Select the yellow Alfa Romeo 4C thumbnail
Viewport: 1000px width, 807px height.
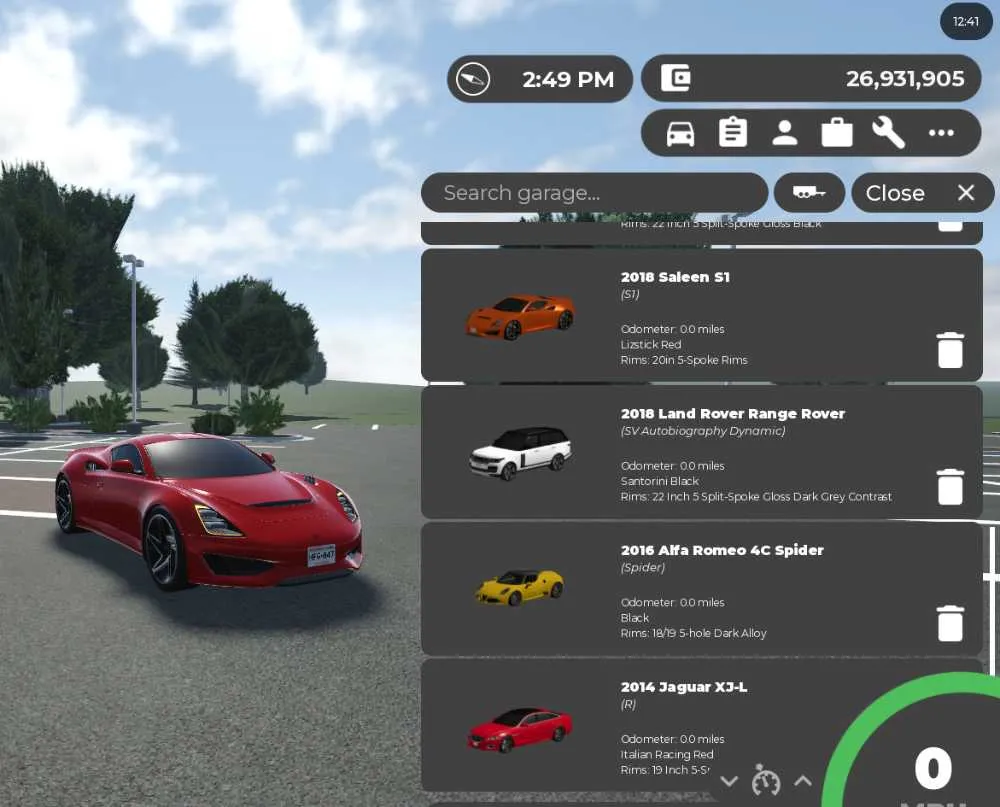(x=519, y=587)
